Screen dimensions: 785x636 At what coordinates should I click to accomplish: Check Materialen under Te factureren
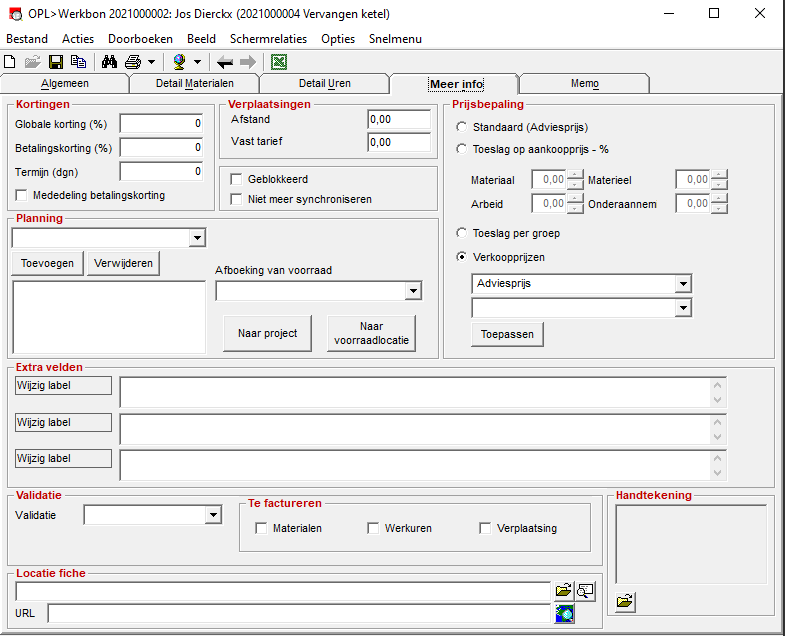pyautogui.click(x=261, y=528)
